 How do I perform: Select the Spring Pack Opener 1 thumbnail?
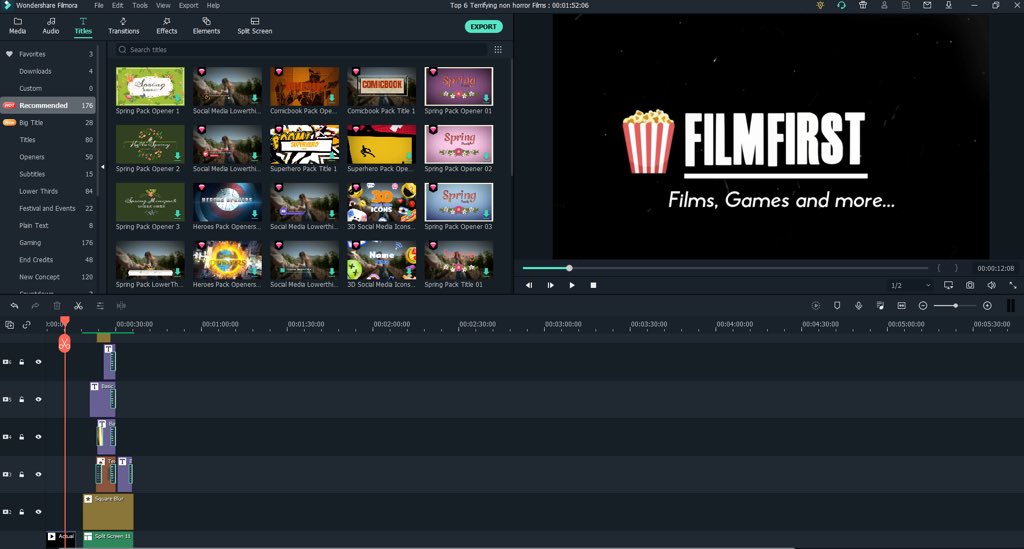point(150,86)
